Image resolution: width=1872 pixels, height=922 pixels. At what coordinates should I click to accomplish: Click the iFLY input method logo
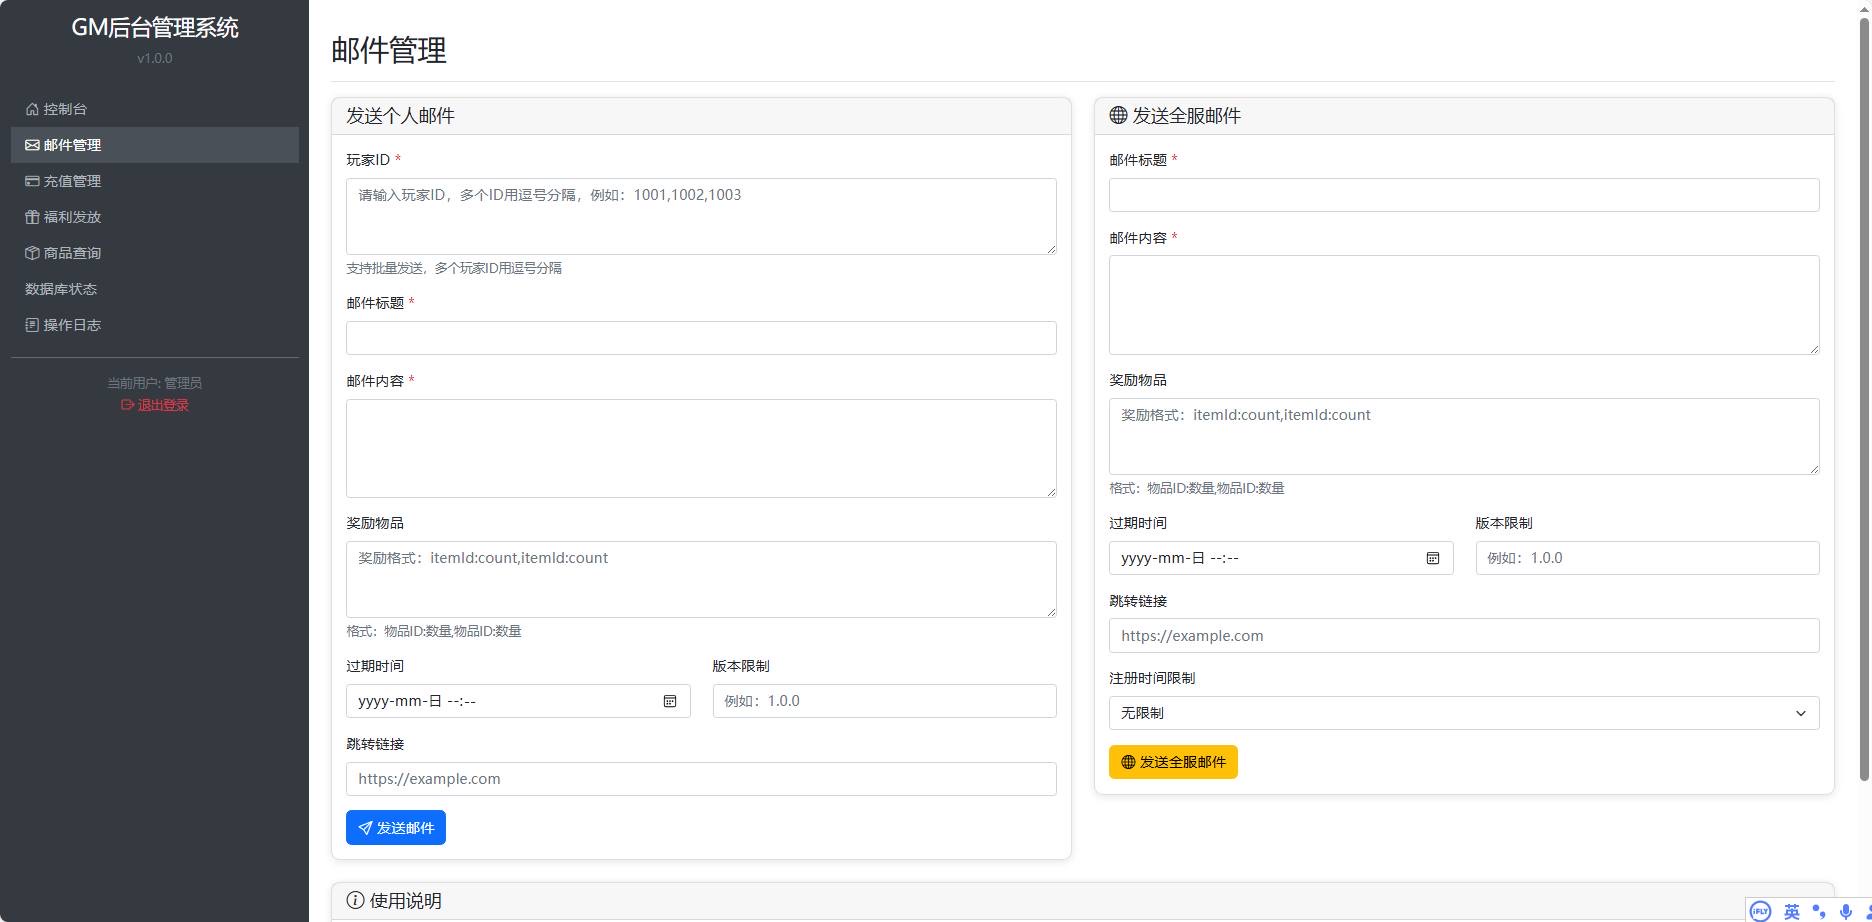[1761, 911]
